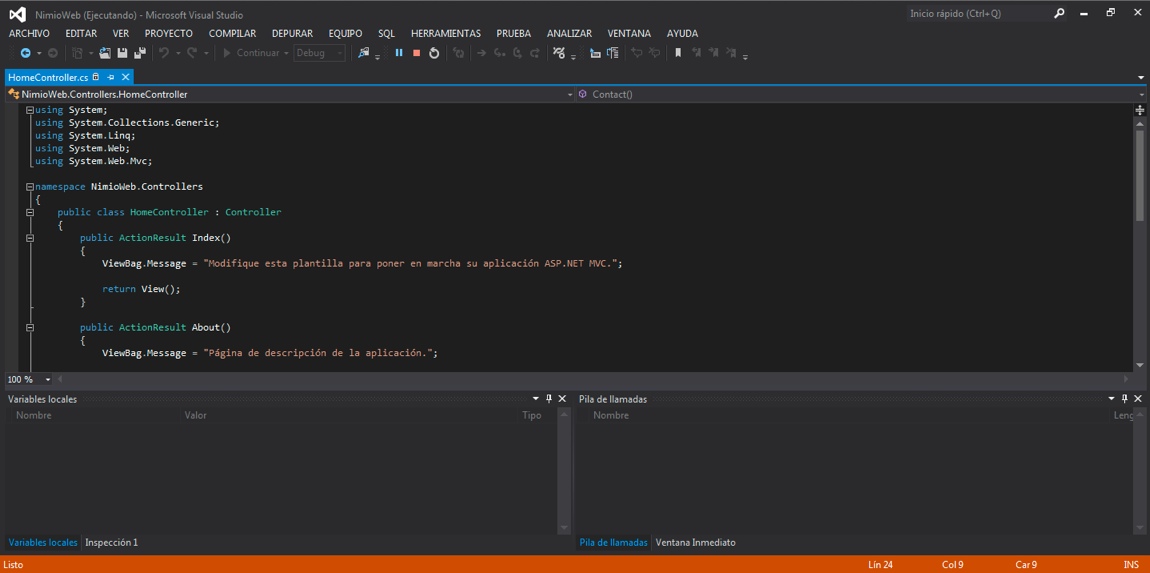Open the DEPURAR menu
Image resolution: width=1150 pixels, height=573 pixels.
click(292, 34)
